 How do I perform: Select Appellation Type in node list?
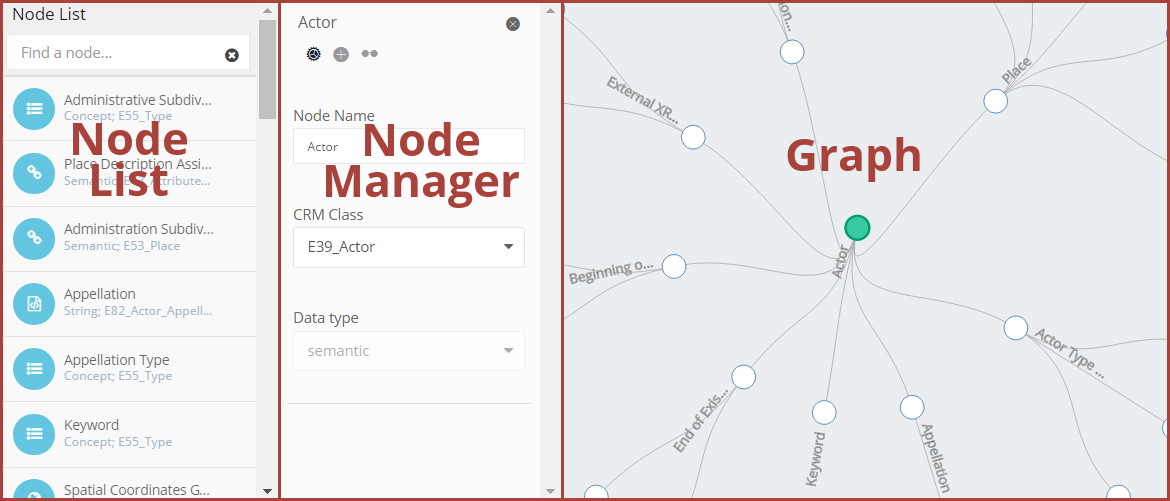116,360
